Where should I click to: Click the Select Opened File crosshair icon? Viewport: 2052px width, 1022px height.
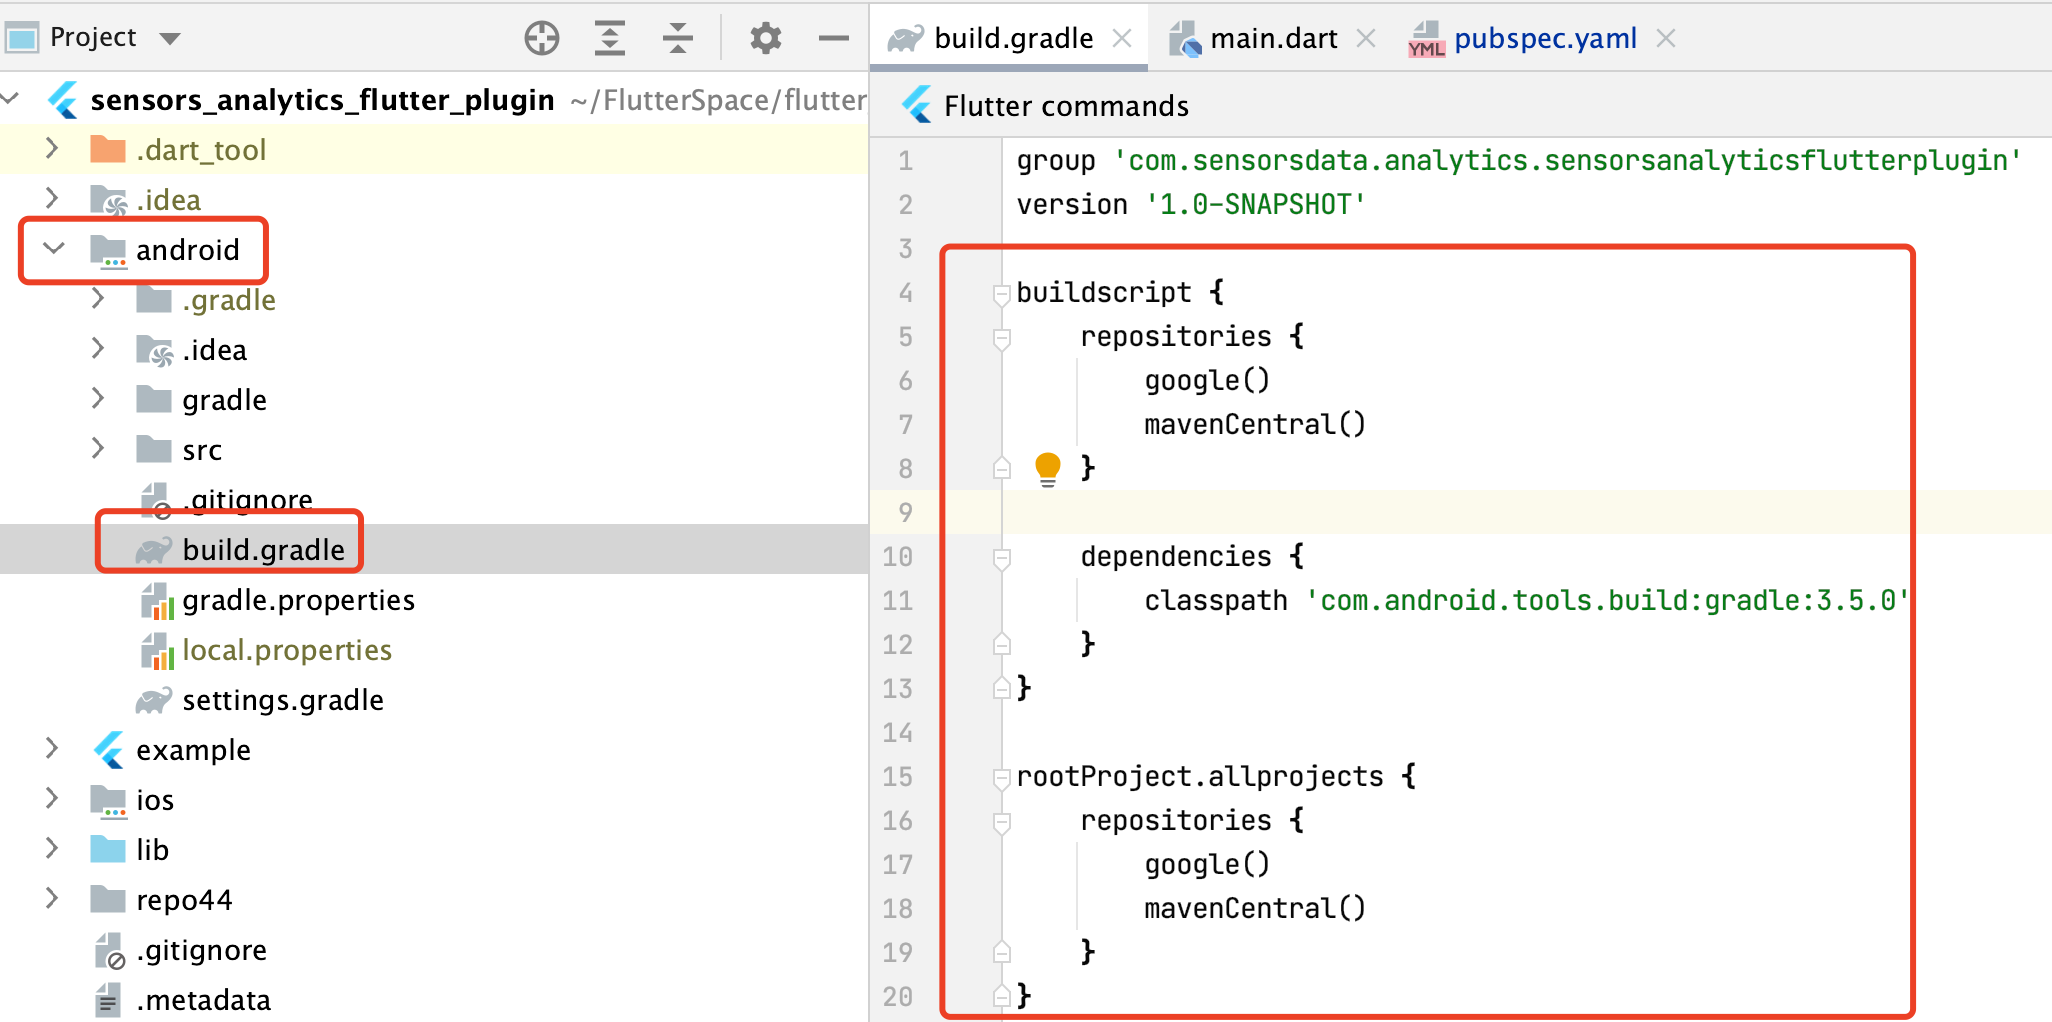coord(542,37)
